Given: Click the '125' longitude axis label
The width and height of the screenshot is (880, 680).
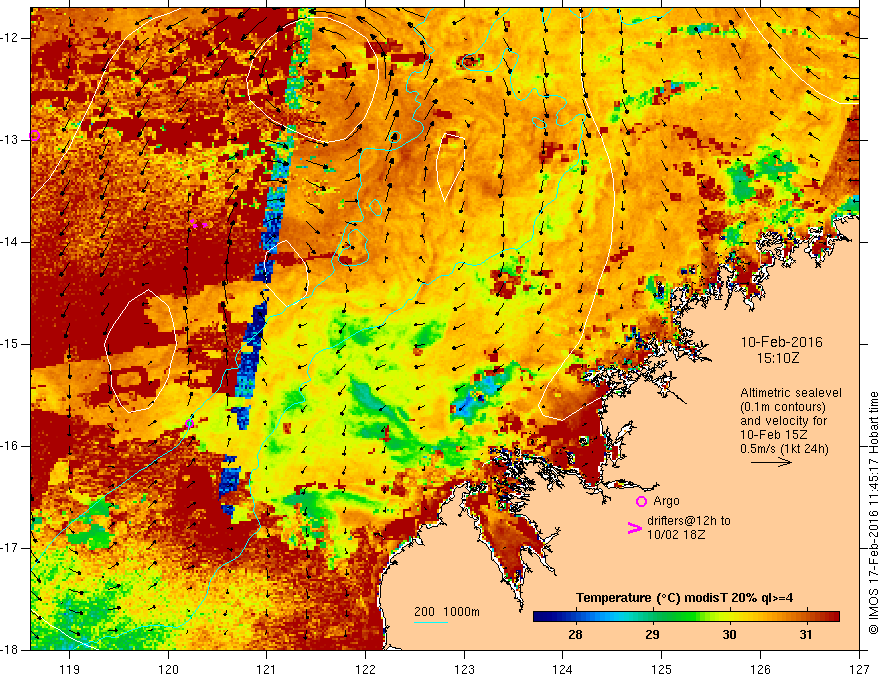Looking at the screenshot, I should (x=662, y=669).
